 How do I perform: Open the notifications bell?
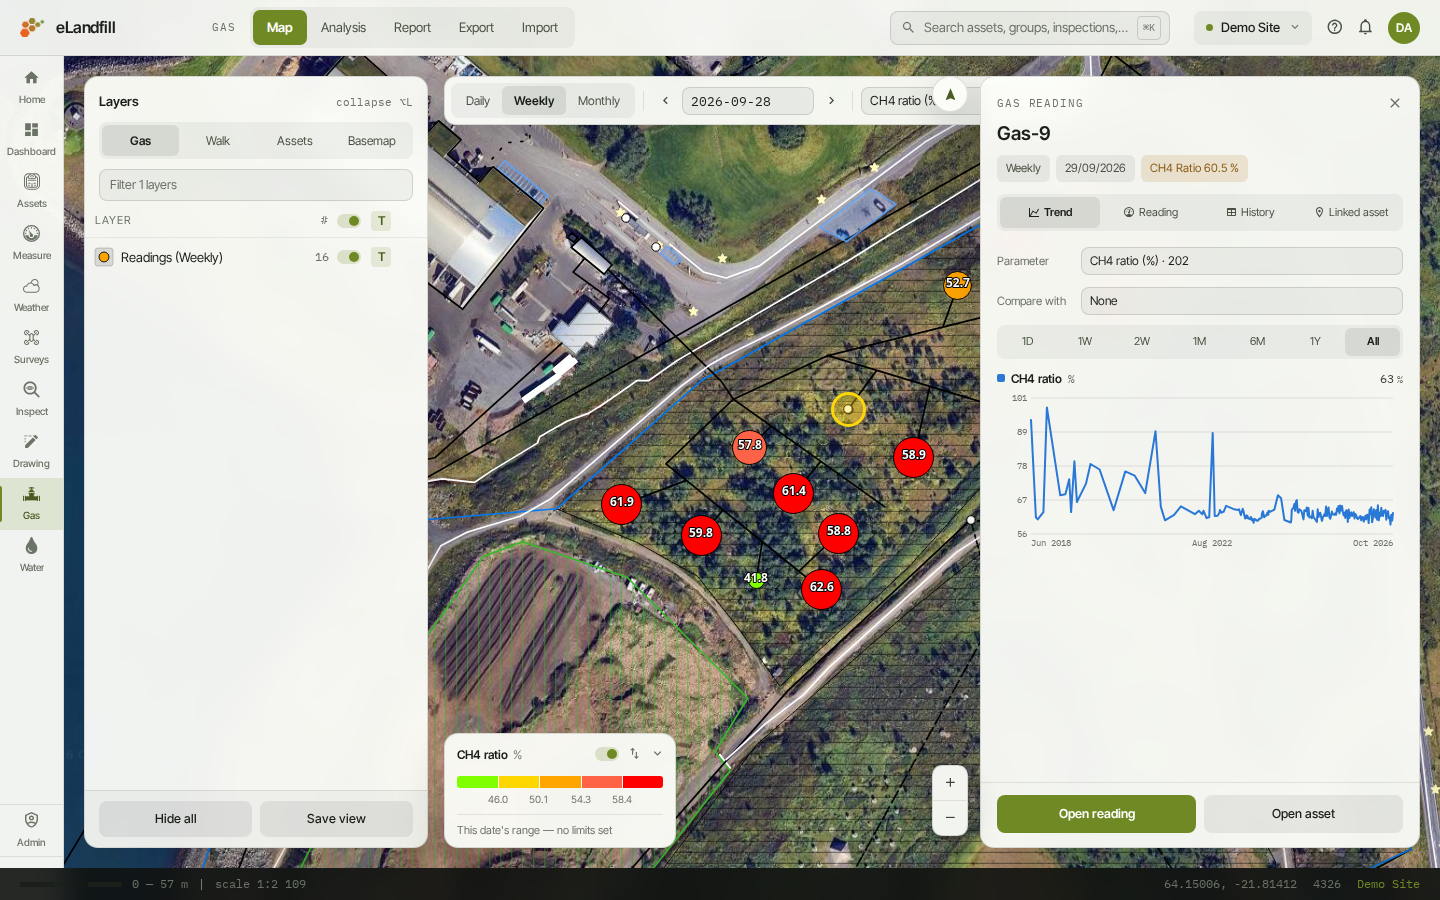coord(1365,28)
